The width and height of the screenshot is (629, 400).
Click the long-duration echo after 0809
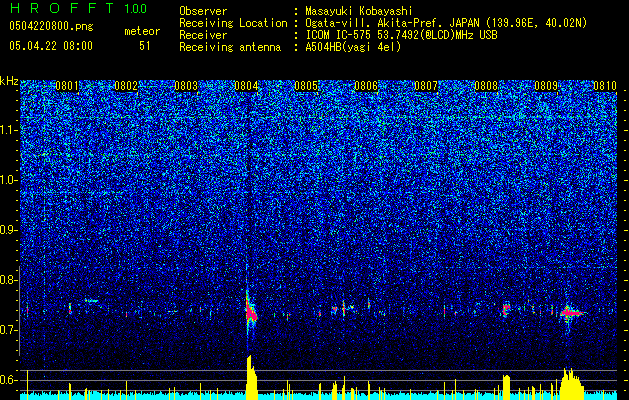pyautogui.click(x=574, y=313)
